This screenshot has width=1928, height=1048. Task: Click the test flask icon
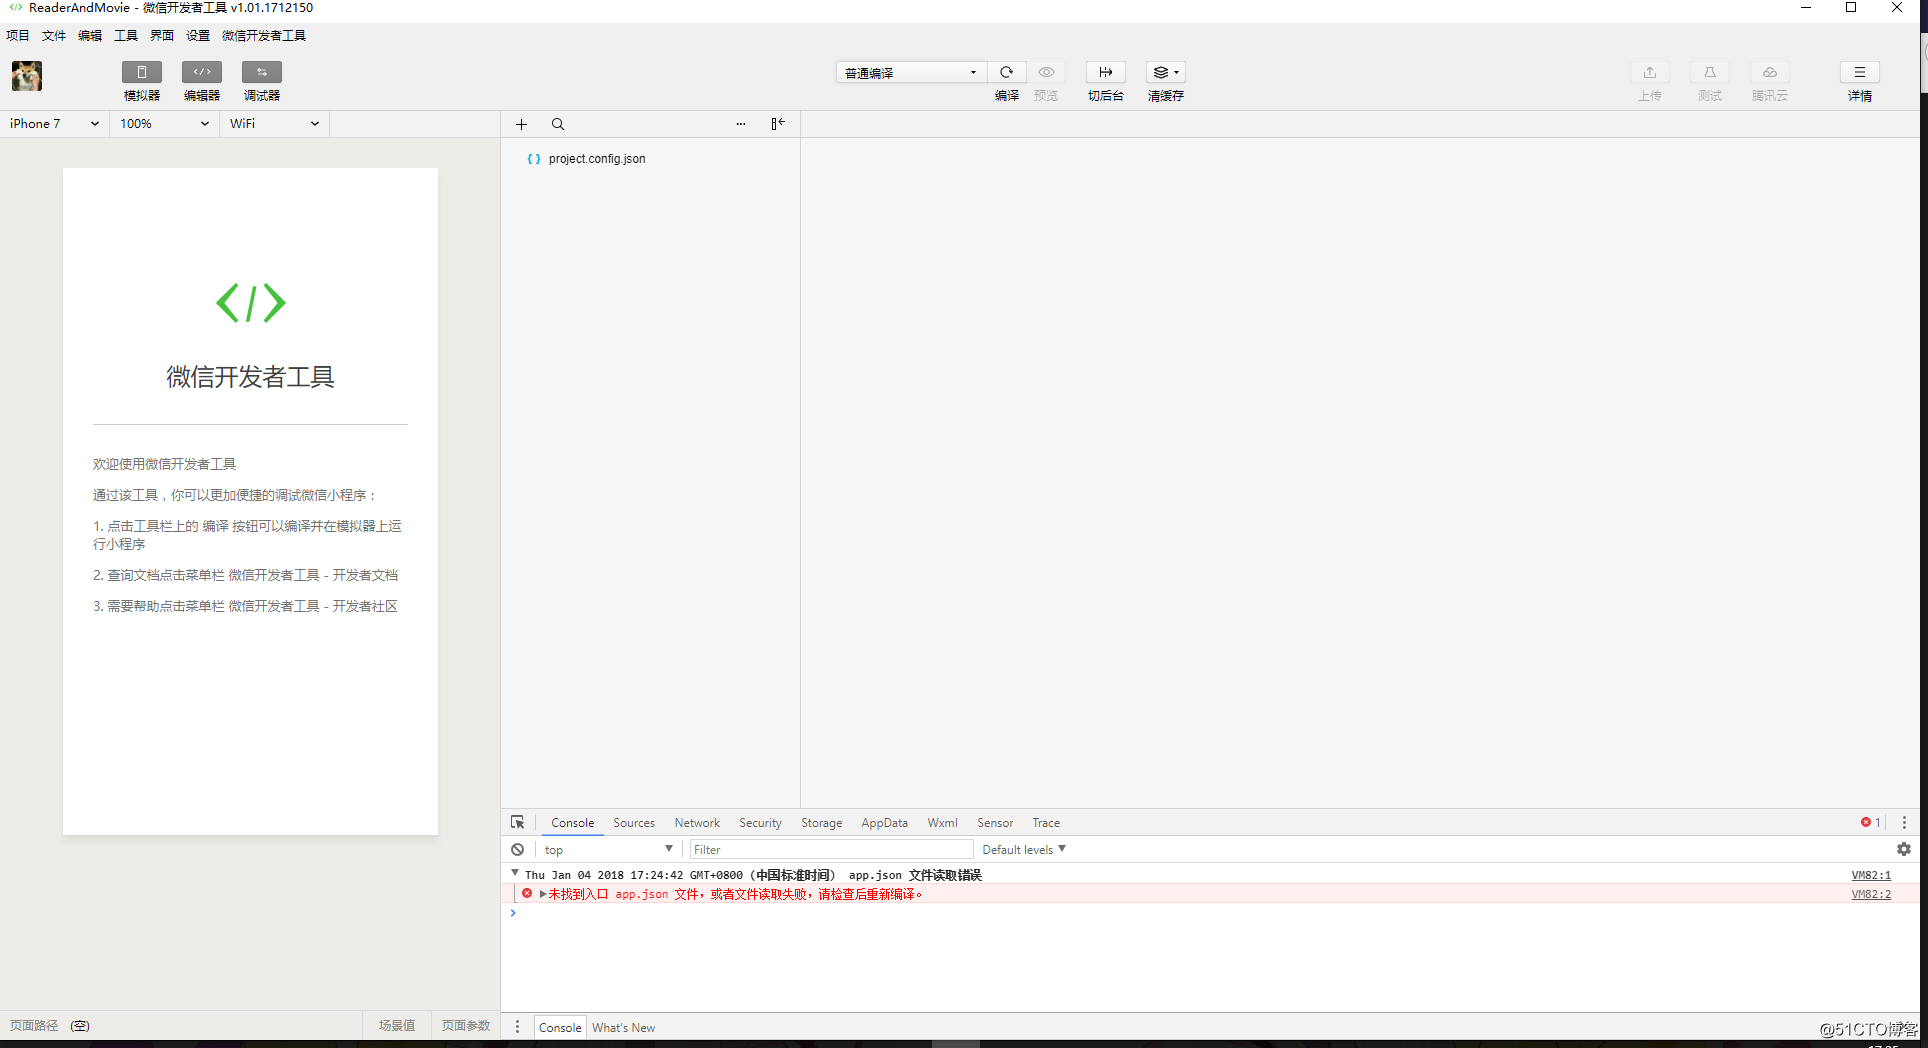click(1710, 72)
